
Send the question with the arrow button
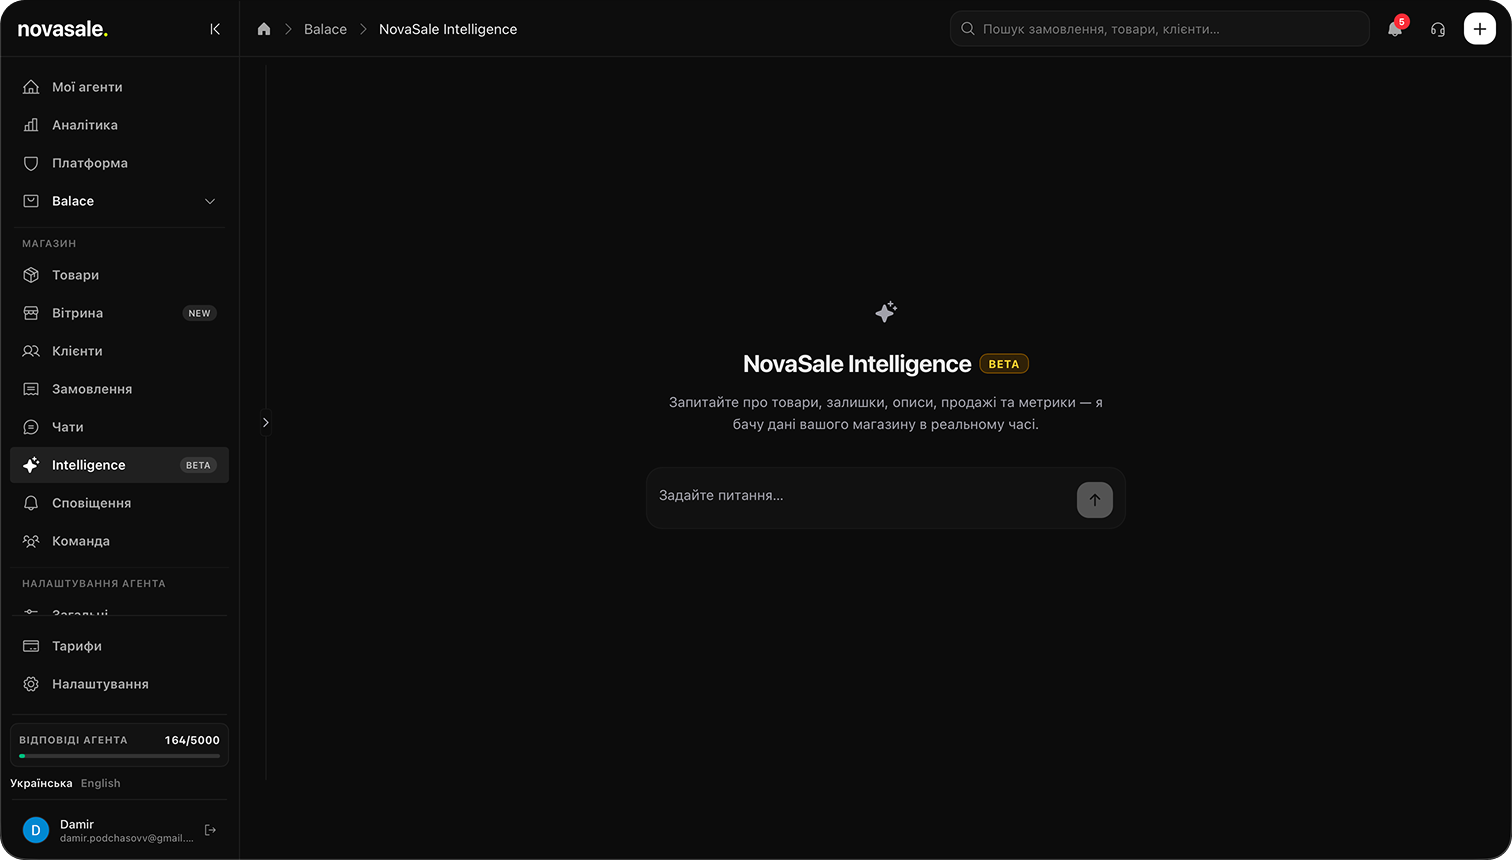pyautogui.click(x=1095, y=500)
